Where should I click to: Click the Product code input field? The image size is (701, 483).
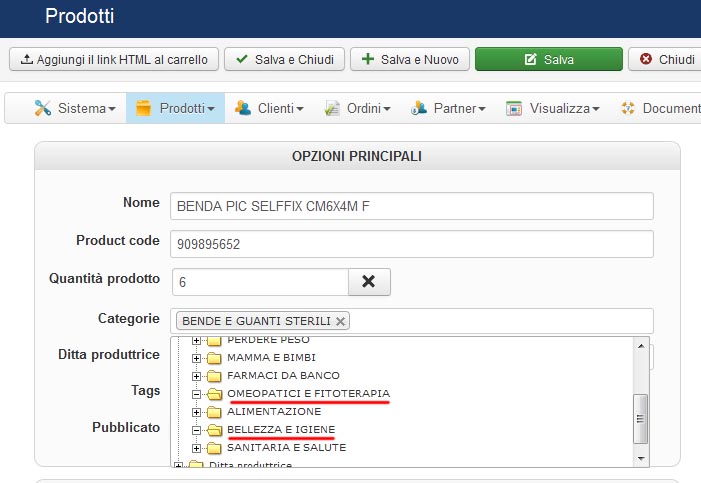(412, 244)
